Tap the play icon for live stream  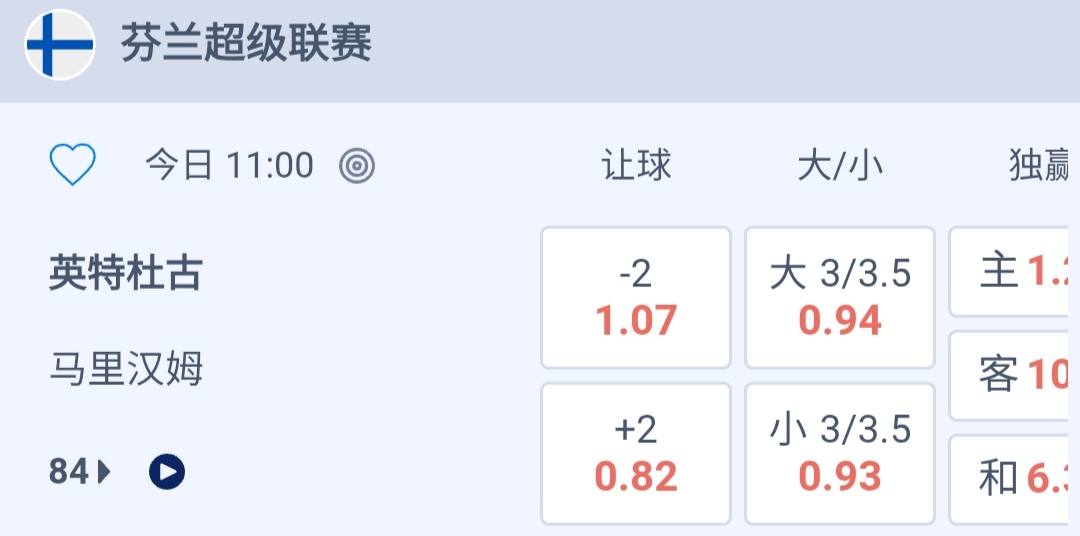167,471
